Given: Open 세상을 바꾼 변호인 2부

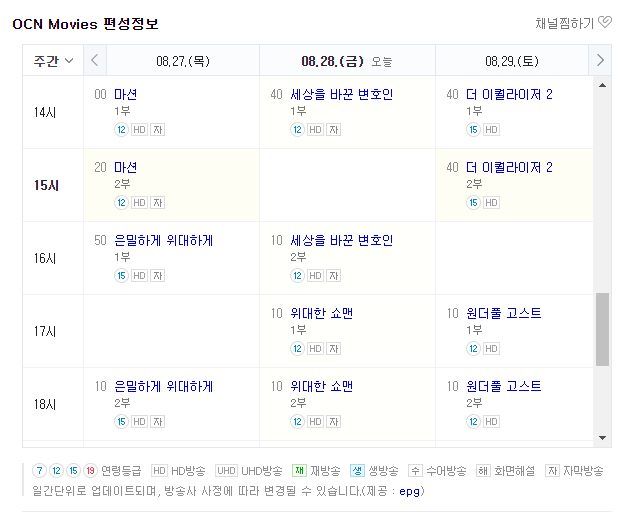Looking at the screenshot, I should click(x=341, y=240).
